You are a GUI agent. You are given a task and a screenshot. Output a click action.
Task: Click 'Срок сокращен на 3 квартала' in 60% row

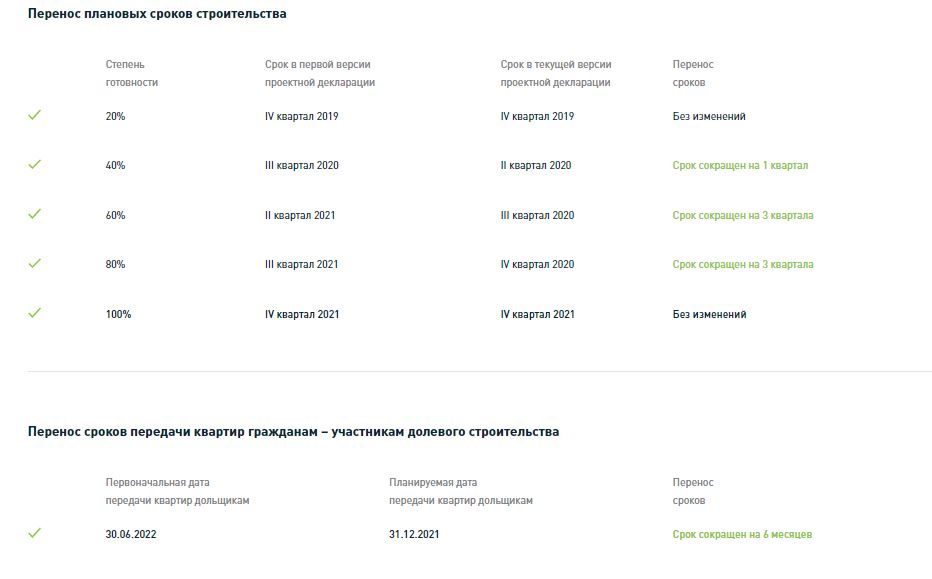click(x=743, y=215)
